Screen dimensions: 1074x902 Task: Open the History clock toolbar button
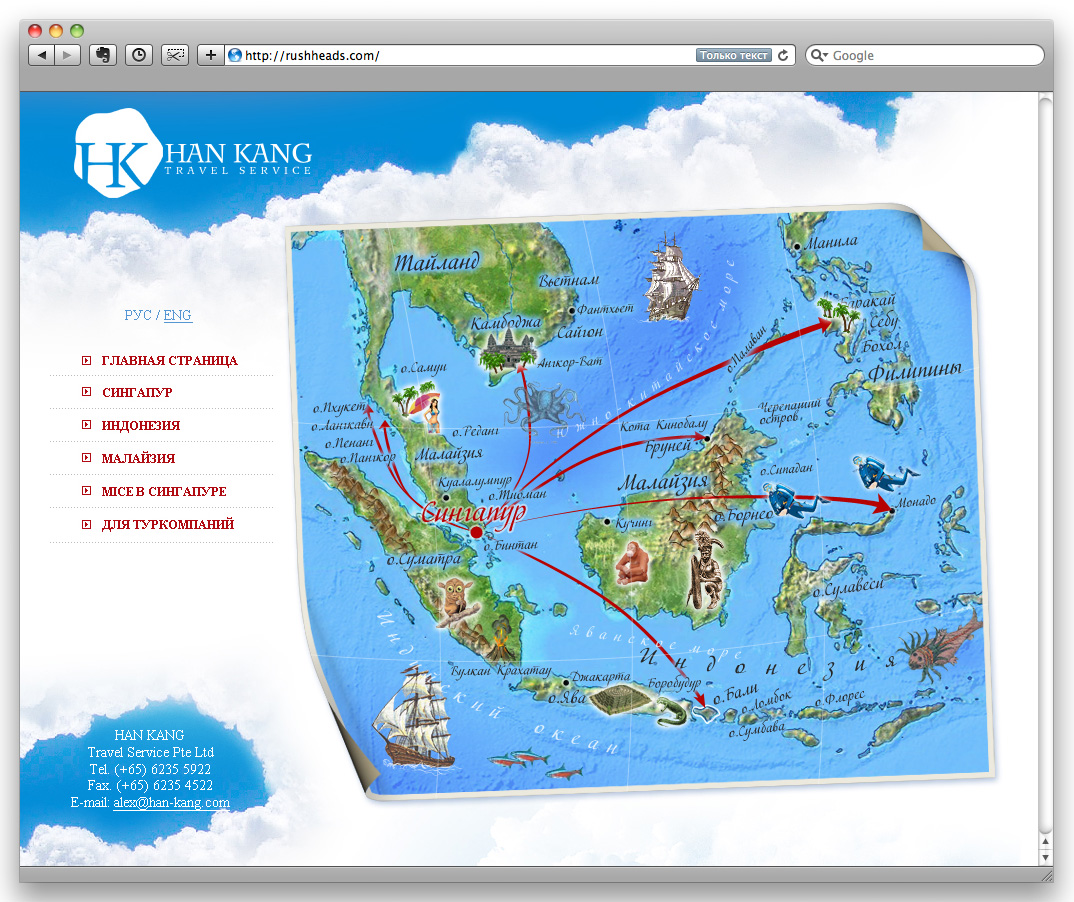[139, 55]
